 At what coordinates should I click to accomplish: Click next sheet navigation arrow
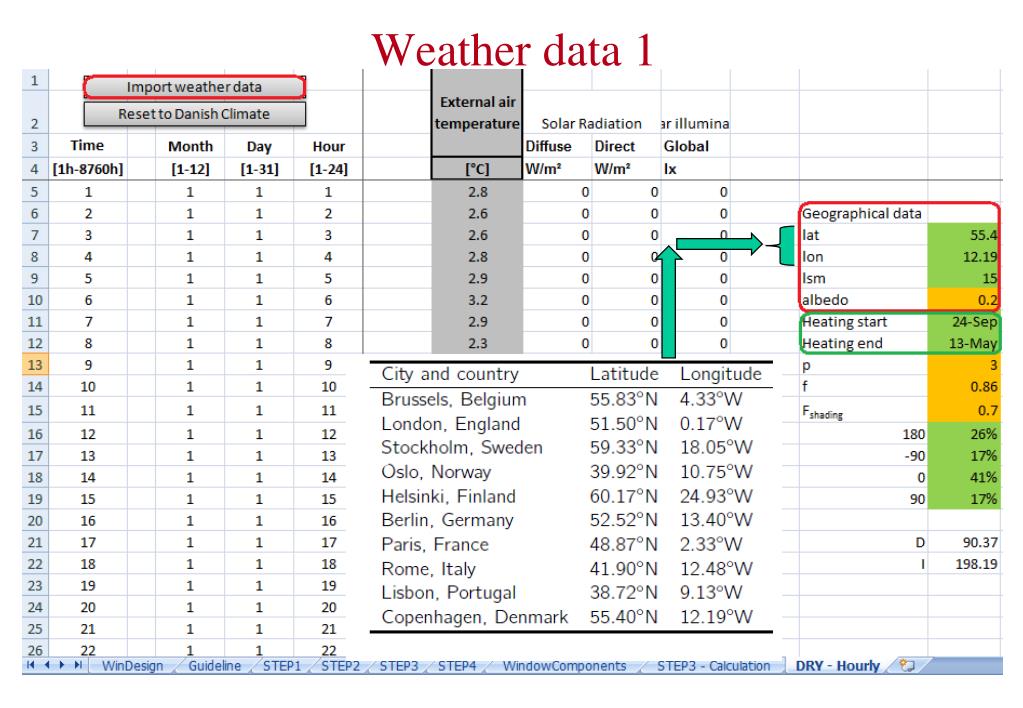(62, 665)
